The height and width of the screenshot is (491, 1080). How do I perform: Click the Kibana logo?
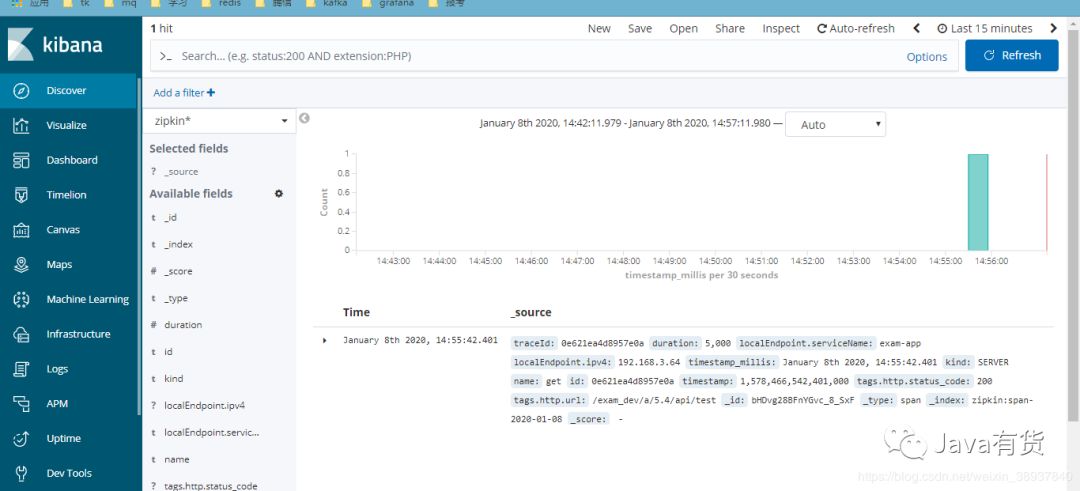pyautogui.click(x=55, y=45)
